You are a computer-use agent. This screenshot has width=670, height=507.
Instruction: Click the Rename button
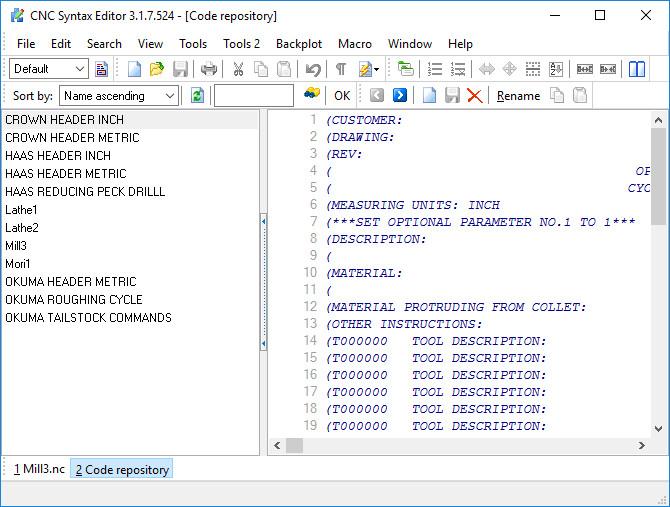coord(518,96)
